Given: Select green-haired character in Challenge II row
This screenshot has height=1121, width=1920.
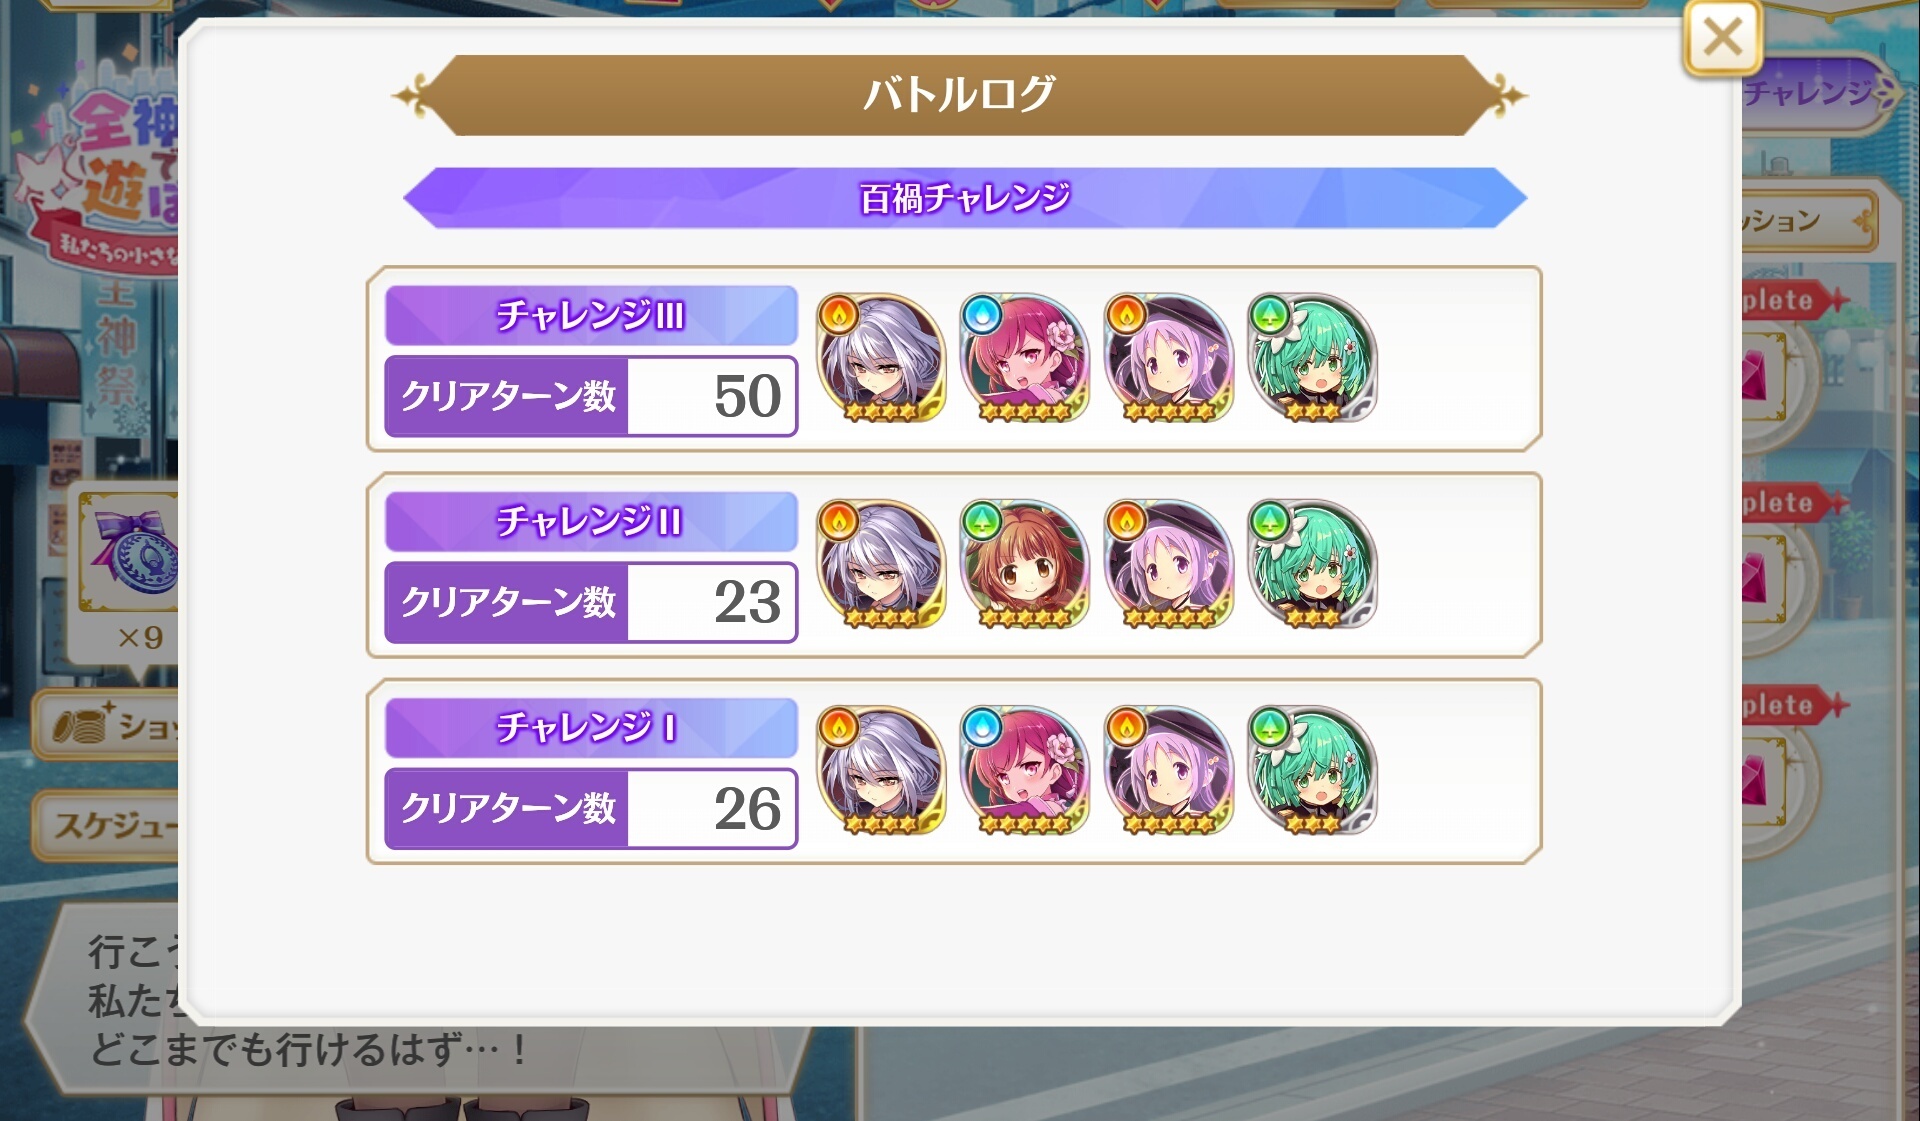Looking at the screenshot, I should 1313,564.
